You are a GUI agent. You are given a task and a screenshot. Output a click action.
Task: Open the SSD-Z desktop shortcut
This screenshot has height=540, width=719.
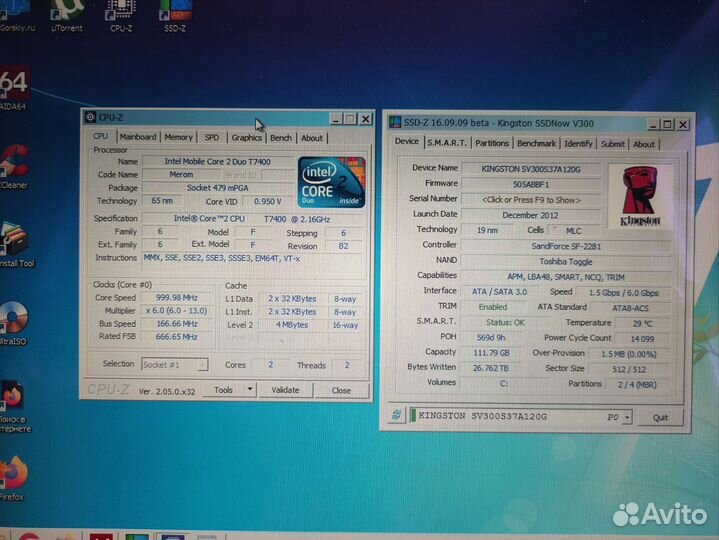[175, 15]
